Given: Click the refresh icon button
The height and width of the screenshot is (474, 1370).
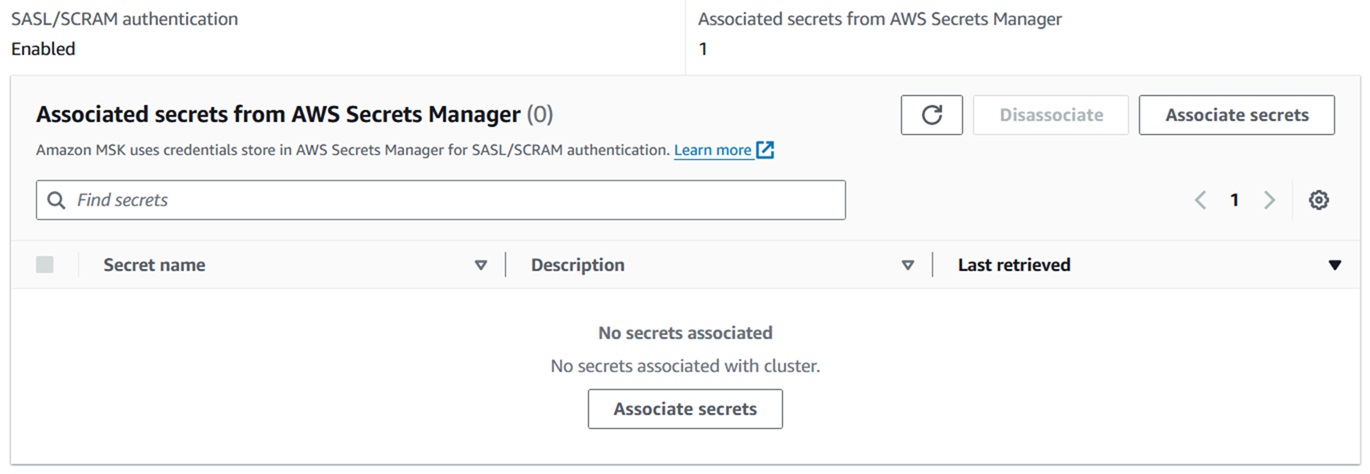Looking at the screenshot, I should pyautogui.click(x=931, y=115).
